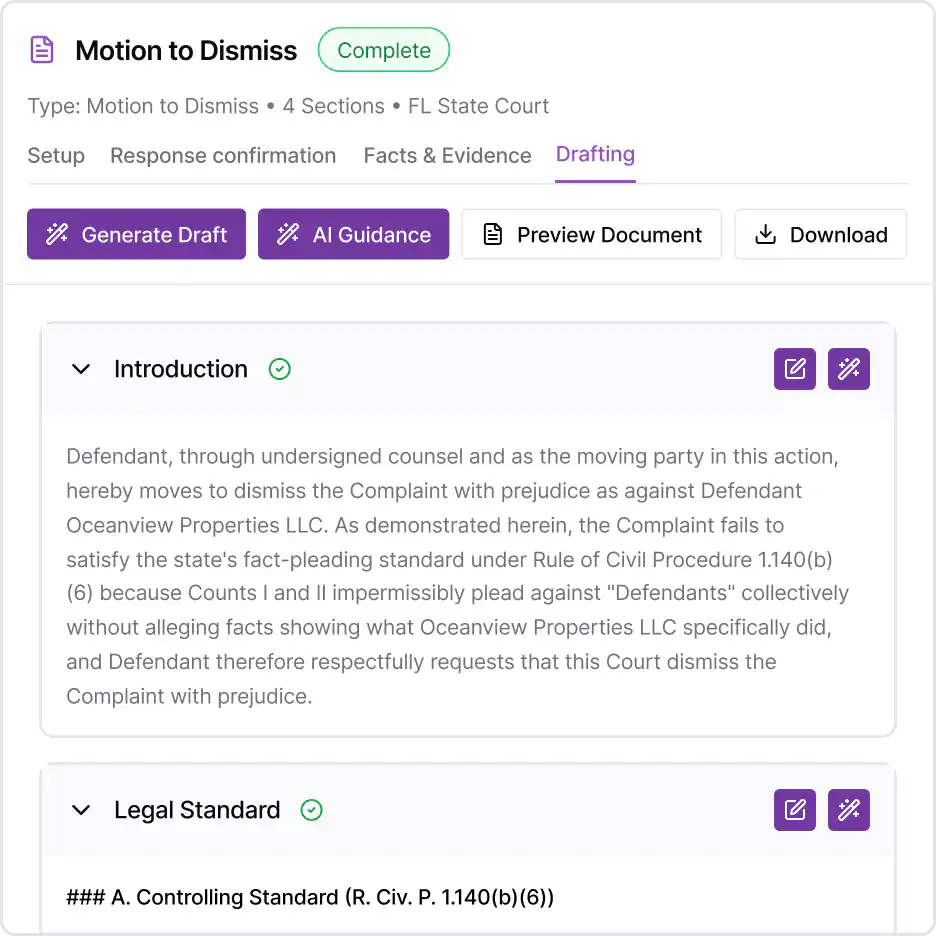
Task: Open the Setup tab
Action: pos(56,156)
